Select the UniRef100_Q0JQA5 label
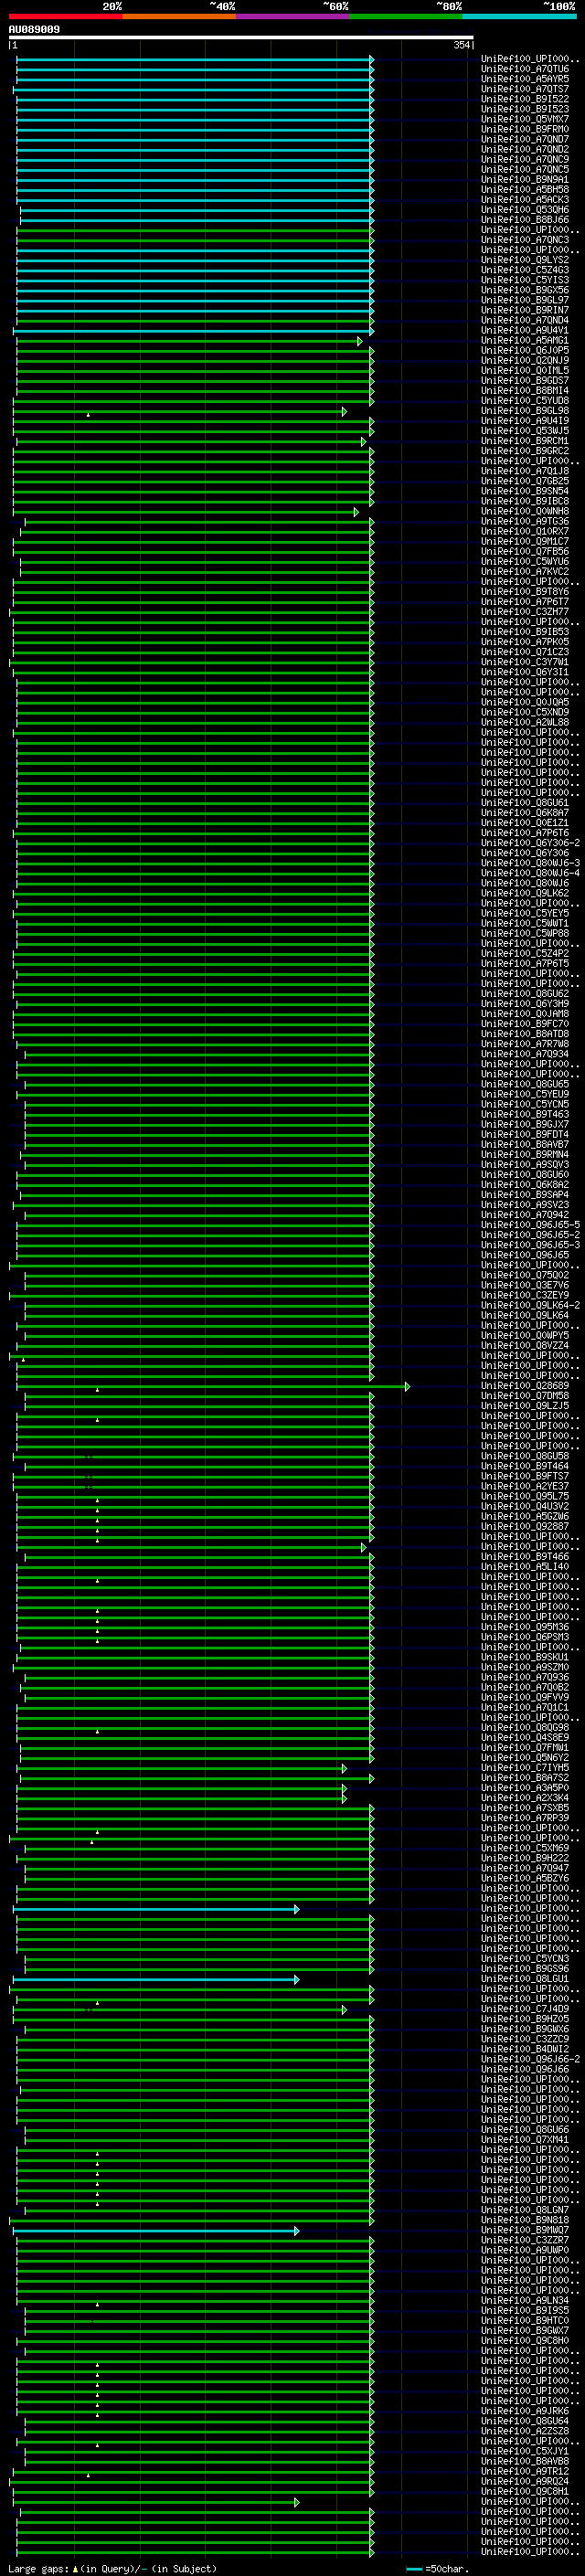 coord(525,702)
